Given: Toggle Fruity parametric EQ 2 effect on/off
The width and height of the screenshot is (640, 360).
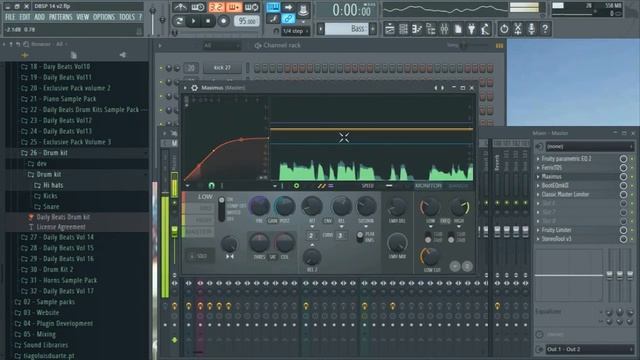Looking at the screenshot, I should tap(623, 159).
